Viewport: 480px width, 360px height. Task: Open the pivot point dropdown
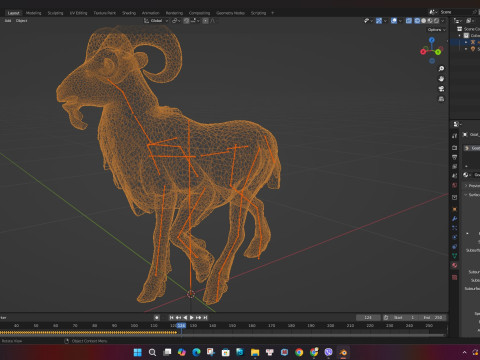tap(176, 21)
